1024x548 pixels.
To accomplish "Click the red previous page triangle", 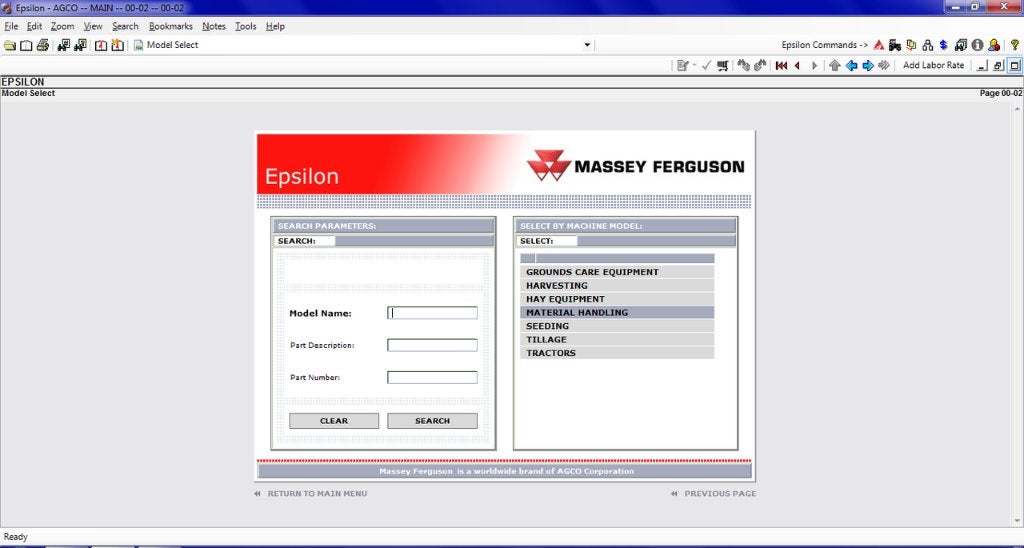I will coord(797,65).
